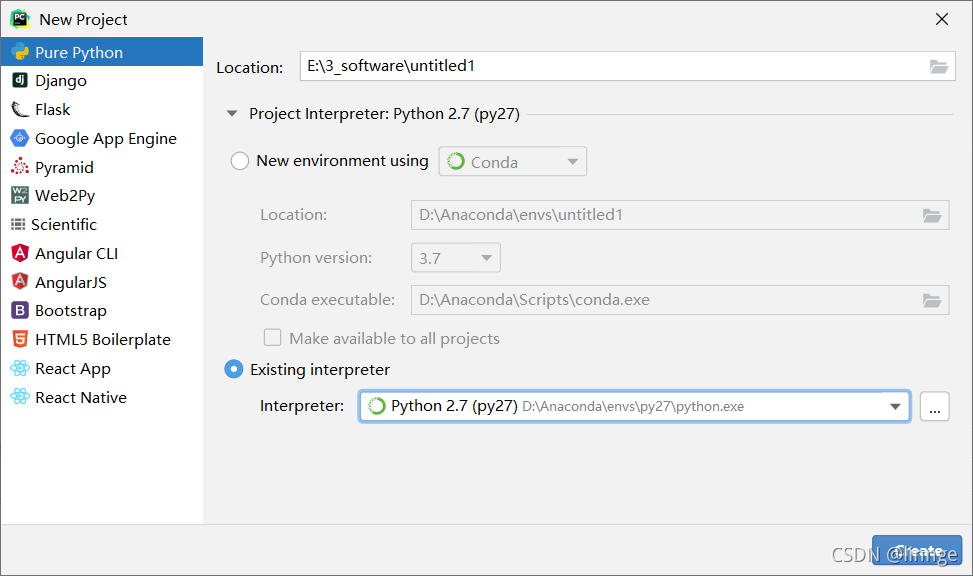Select the Bootstrap project icon
Image resolution: width=973 pixels, height=576 pixels.
pyautogui.click(x=22, y=310)
